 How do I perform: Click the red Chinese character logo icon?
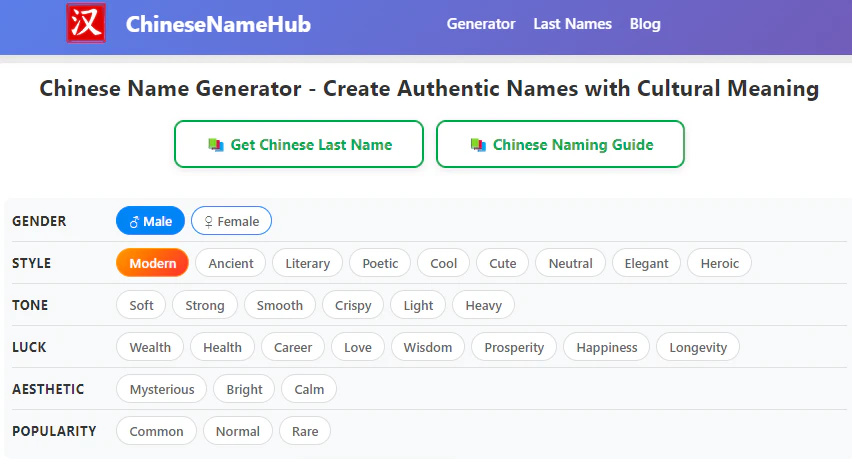86,23
